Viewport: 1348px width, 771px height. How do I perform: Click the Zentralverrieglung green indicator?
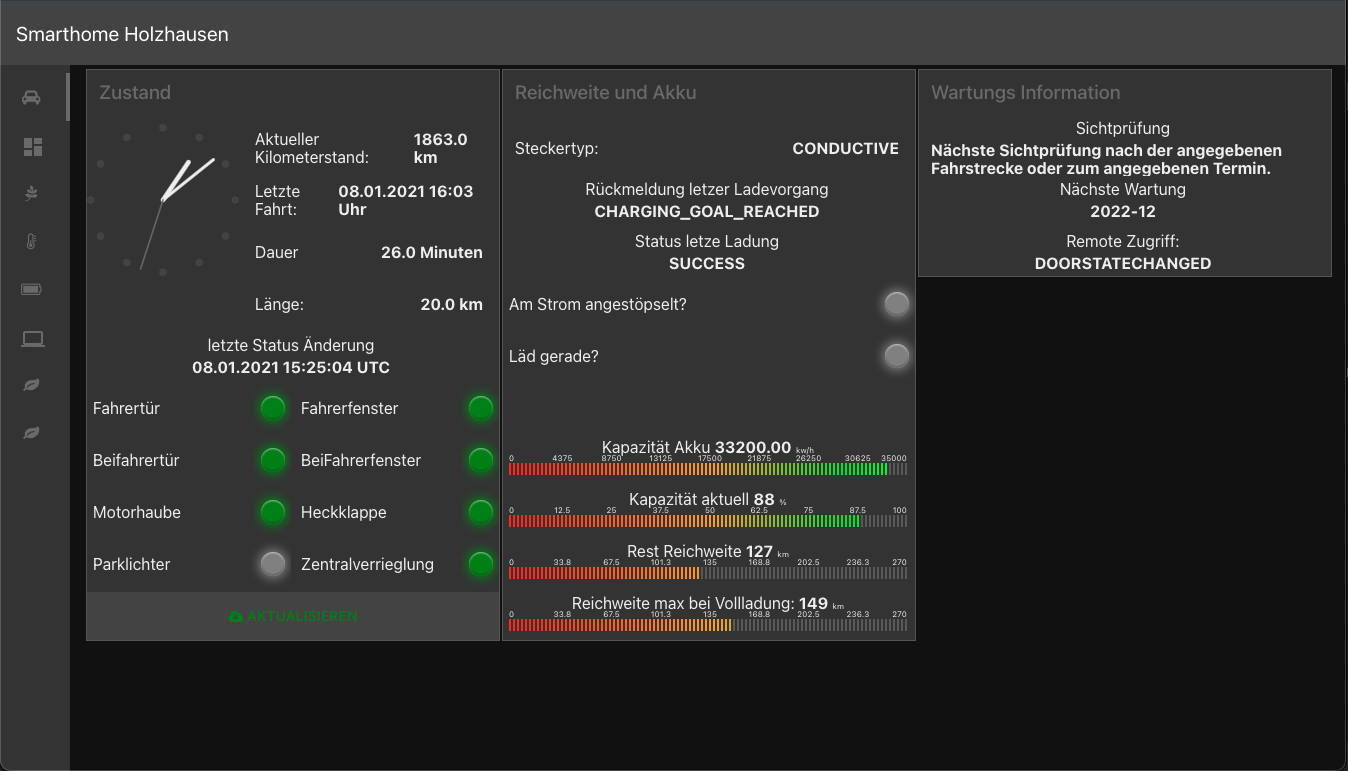(x=481, y=564)
